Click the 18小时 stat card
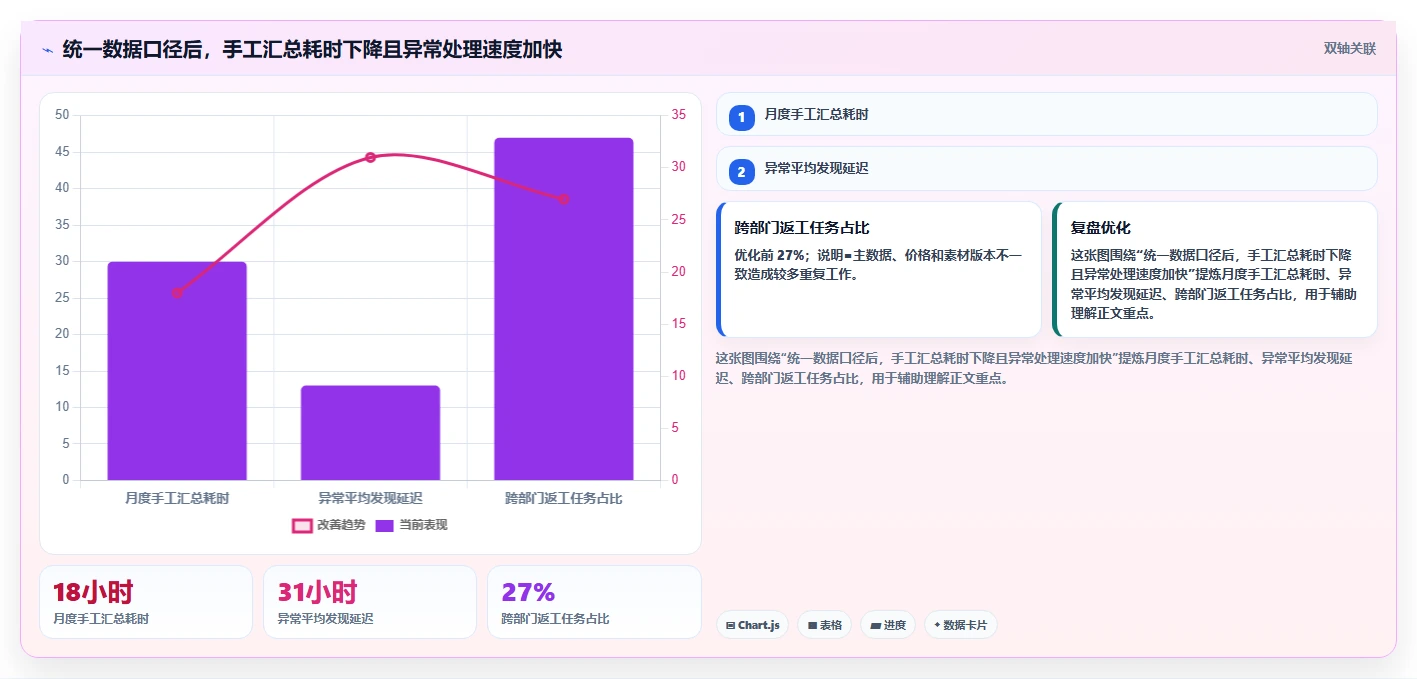Viewport: 1417px width, 679px height. [x=146, y=602]
